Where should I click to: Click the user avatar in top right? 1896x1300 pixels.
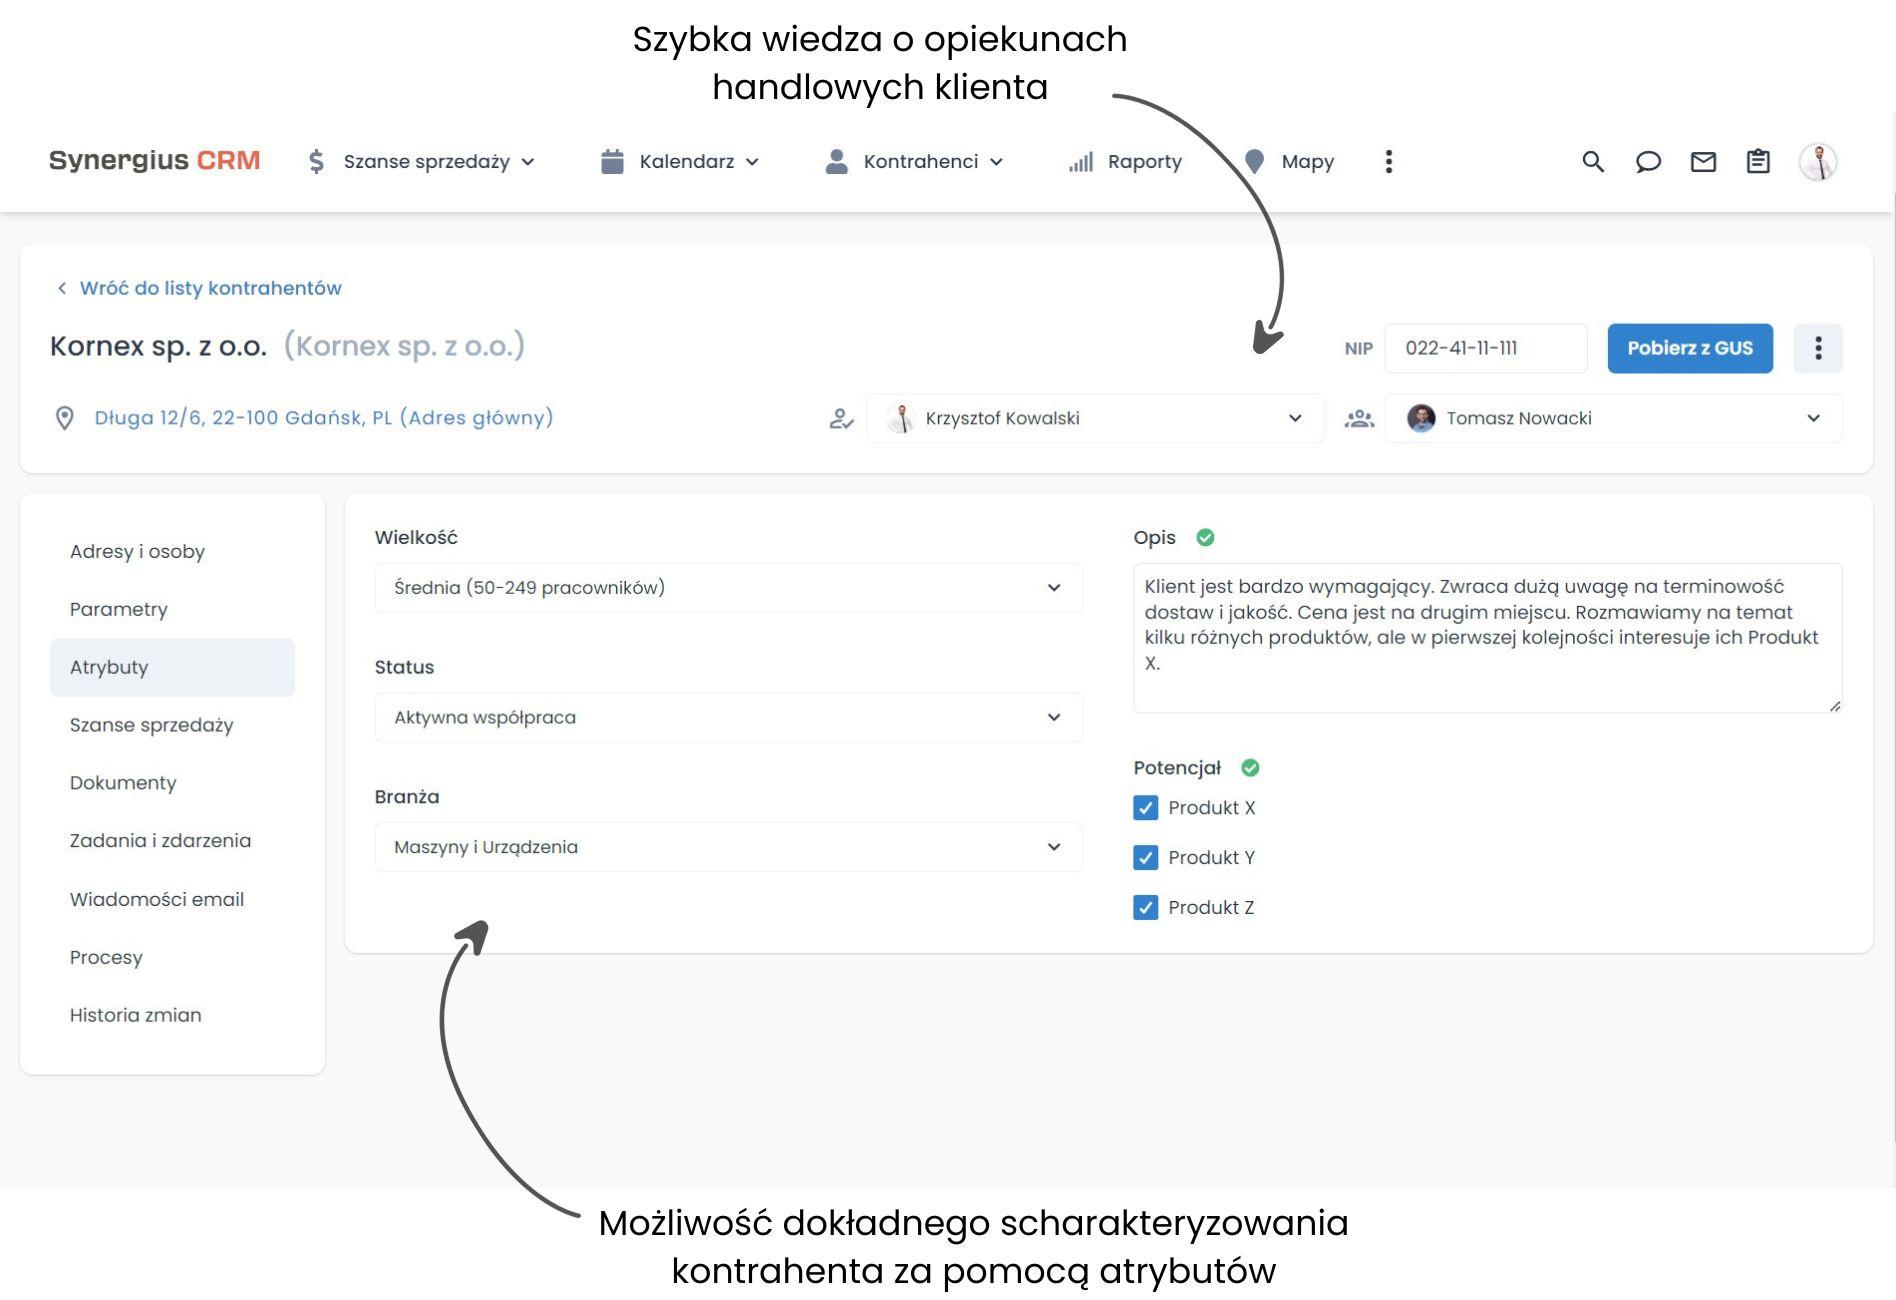[1819, 161]
